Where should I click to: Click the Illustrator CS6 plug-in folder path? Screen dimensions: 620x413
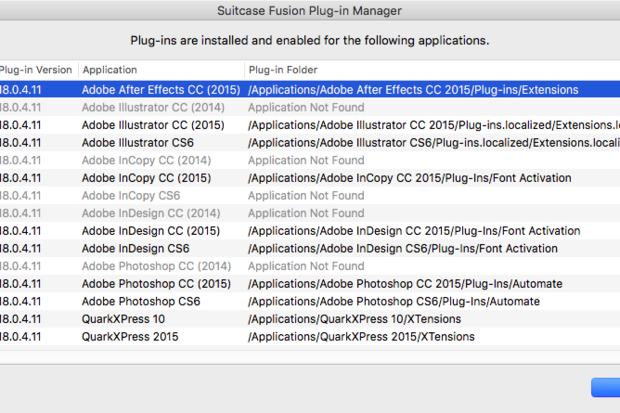pos(434,143)
